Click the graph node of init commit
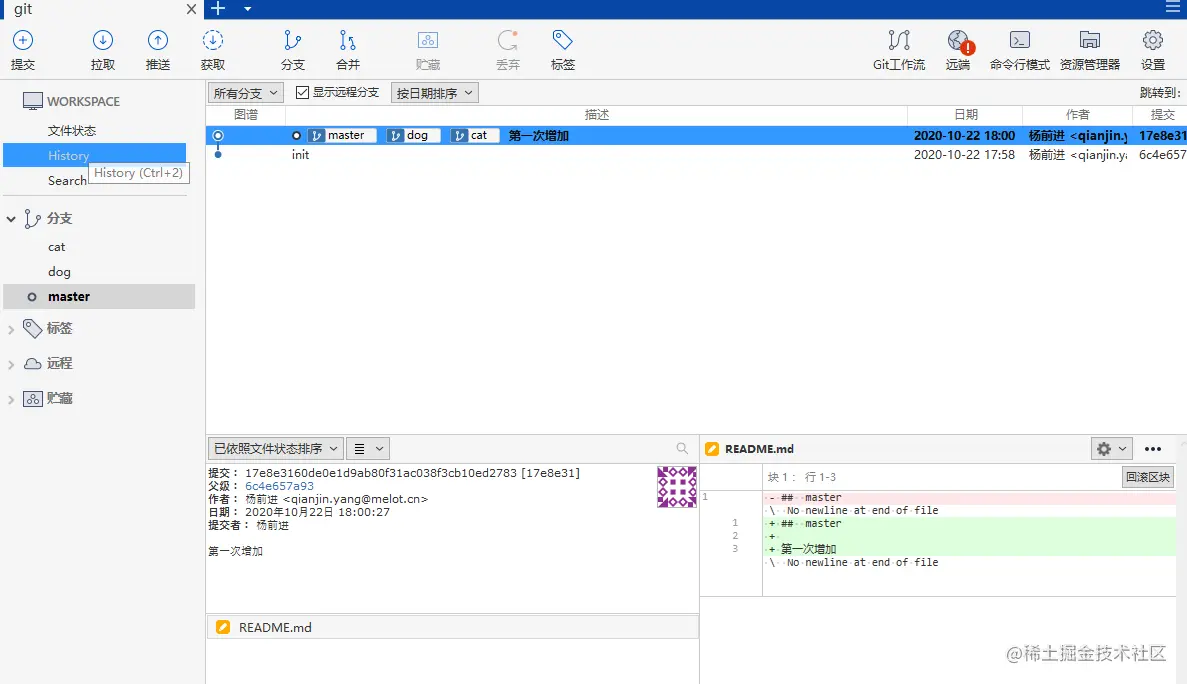Screen dimensions: 1187x684 [x=218, y=154]
